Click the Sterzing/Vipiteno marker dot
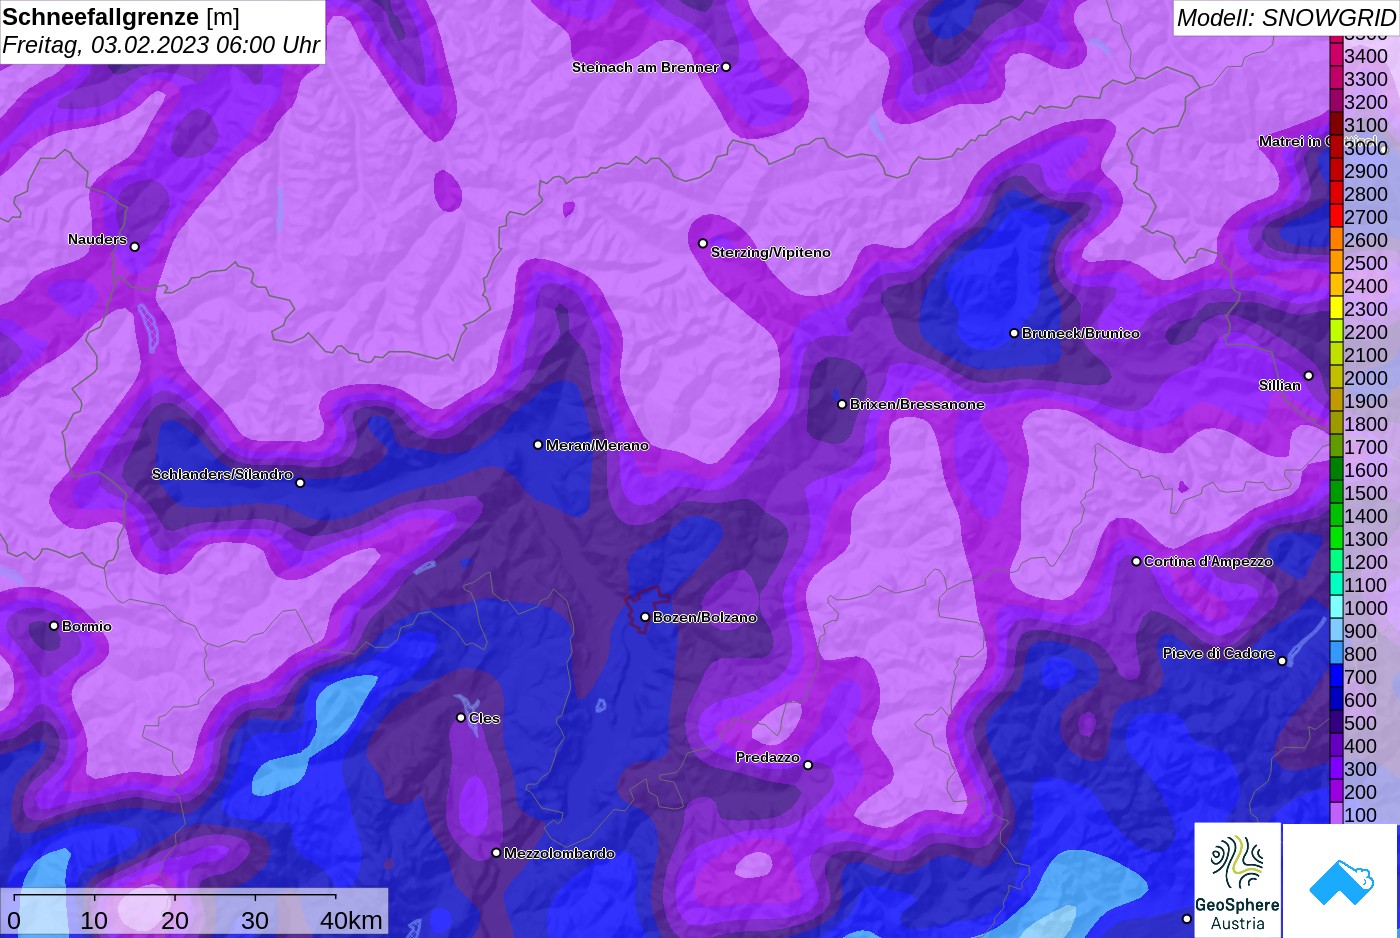The width and height of the screenshot is (1400, 938). [703, 243]
